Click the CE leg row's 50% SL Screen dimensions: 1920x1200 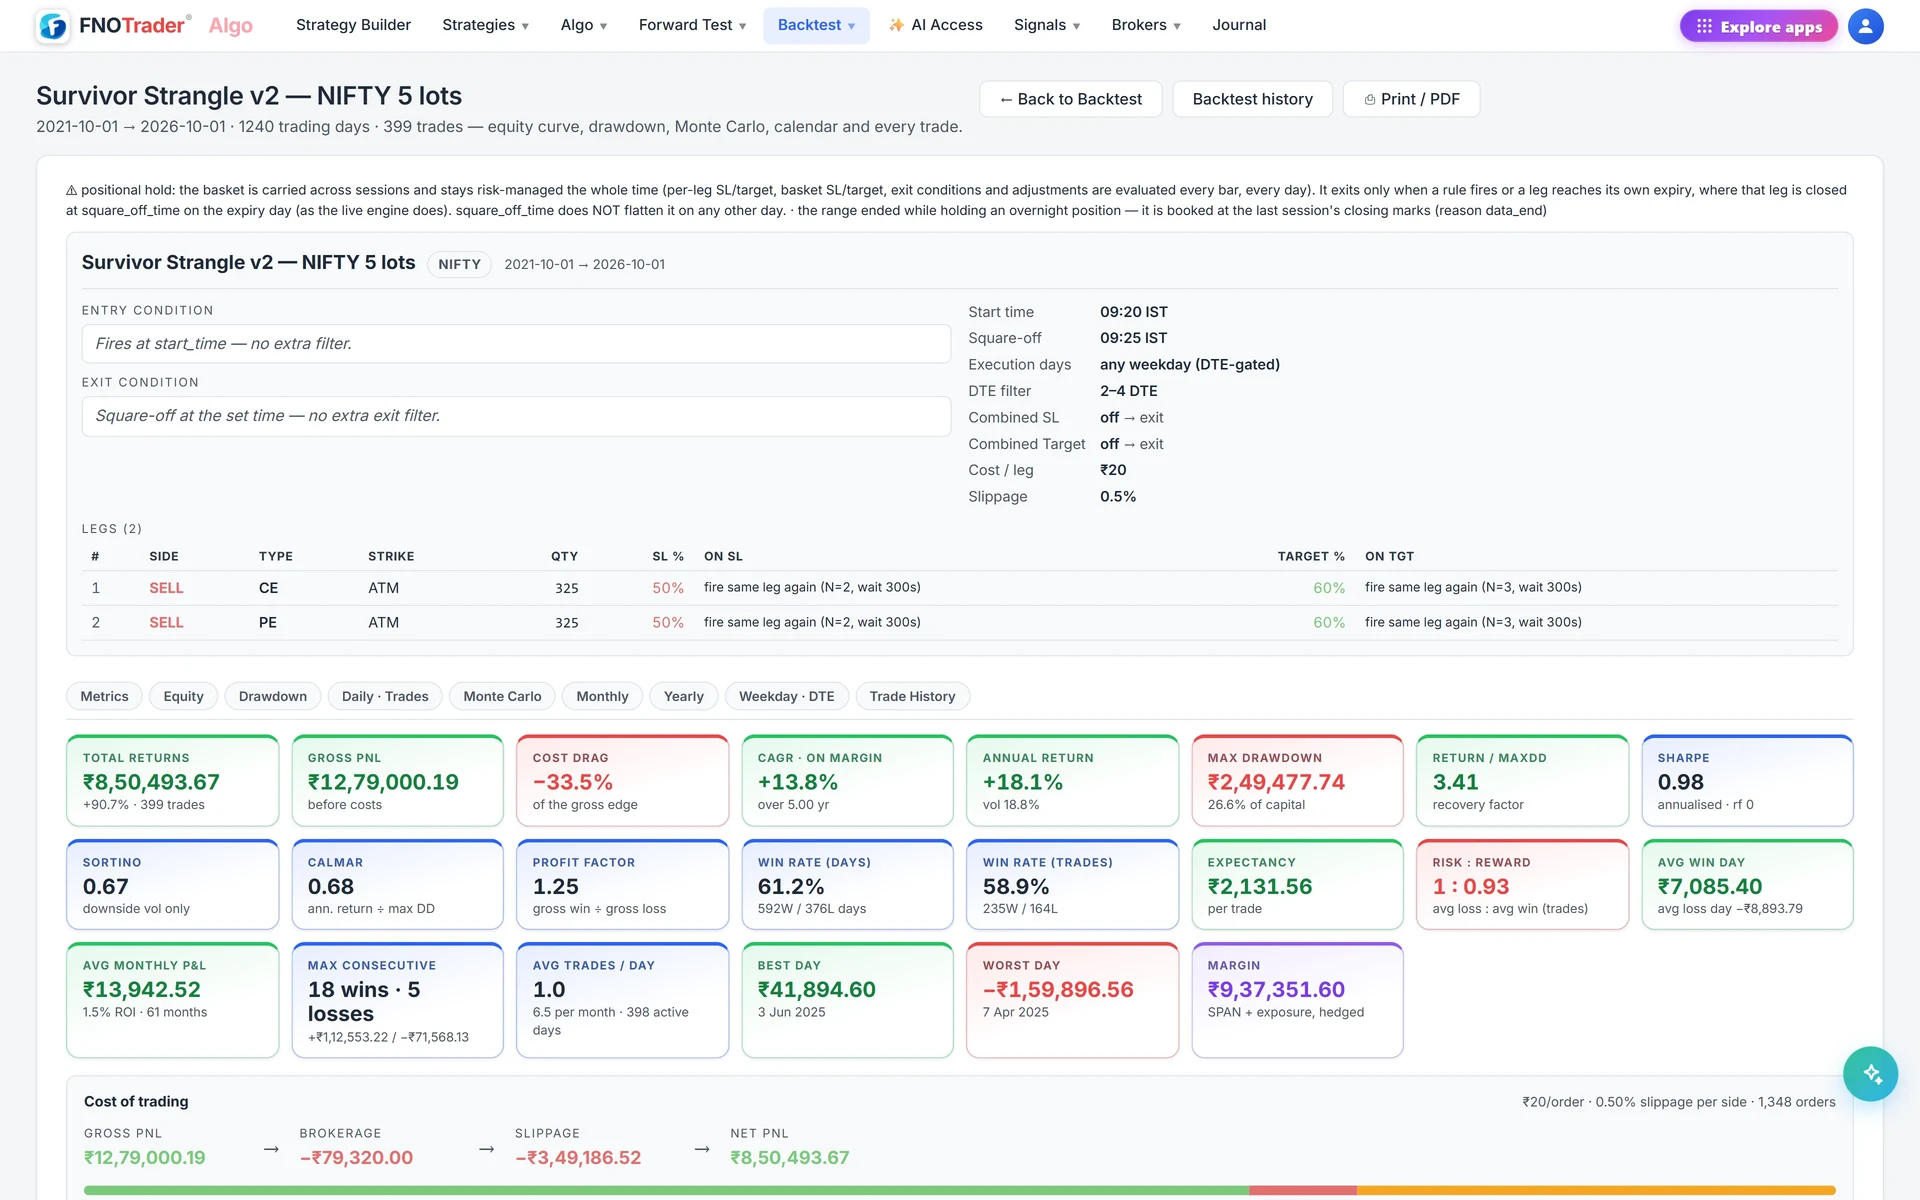pyautogui.click(x=668, y=588)
